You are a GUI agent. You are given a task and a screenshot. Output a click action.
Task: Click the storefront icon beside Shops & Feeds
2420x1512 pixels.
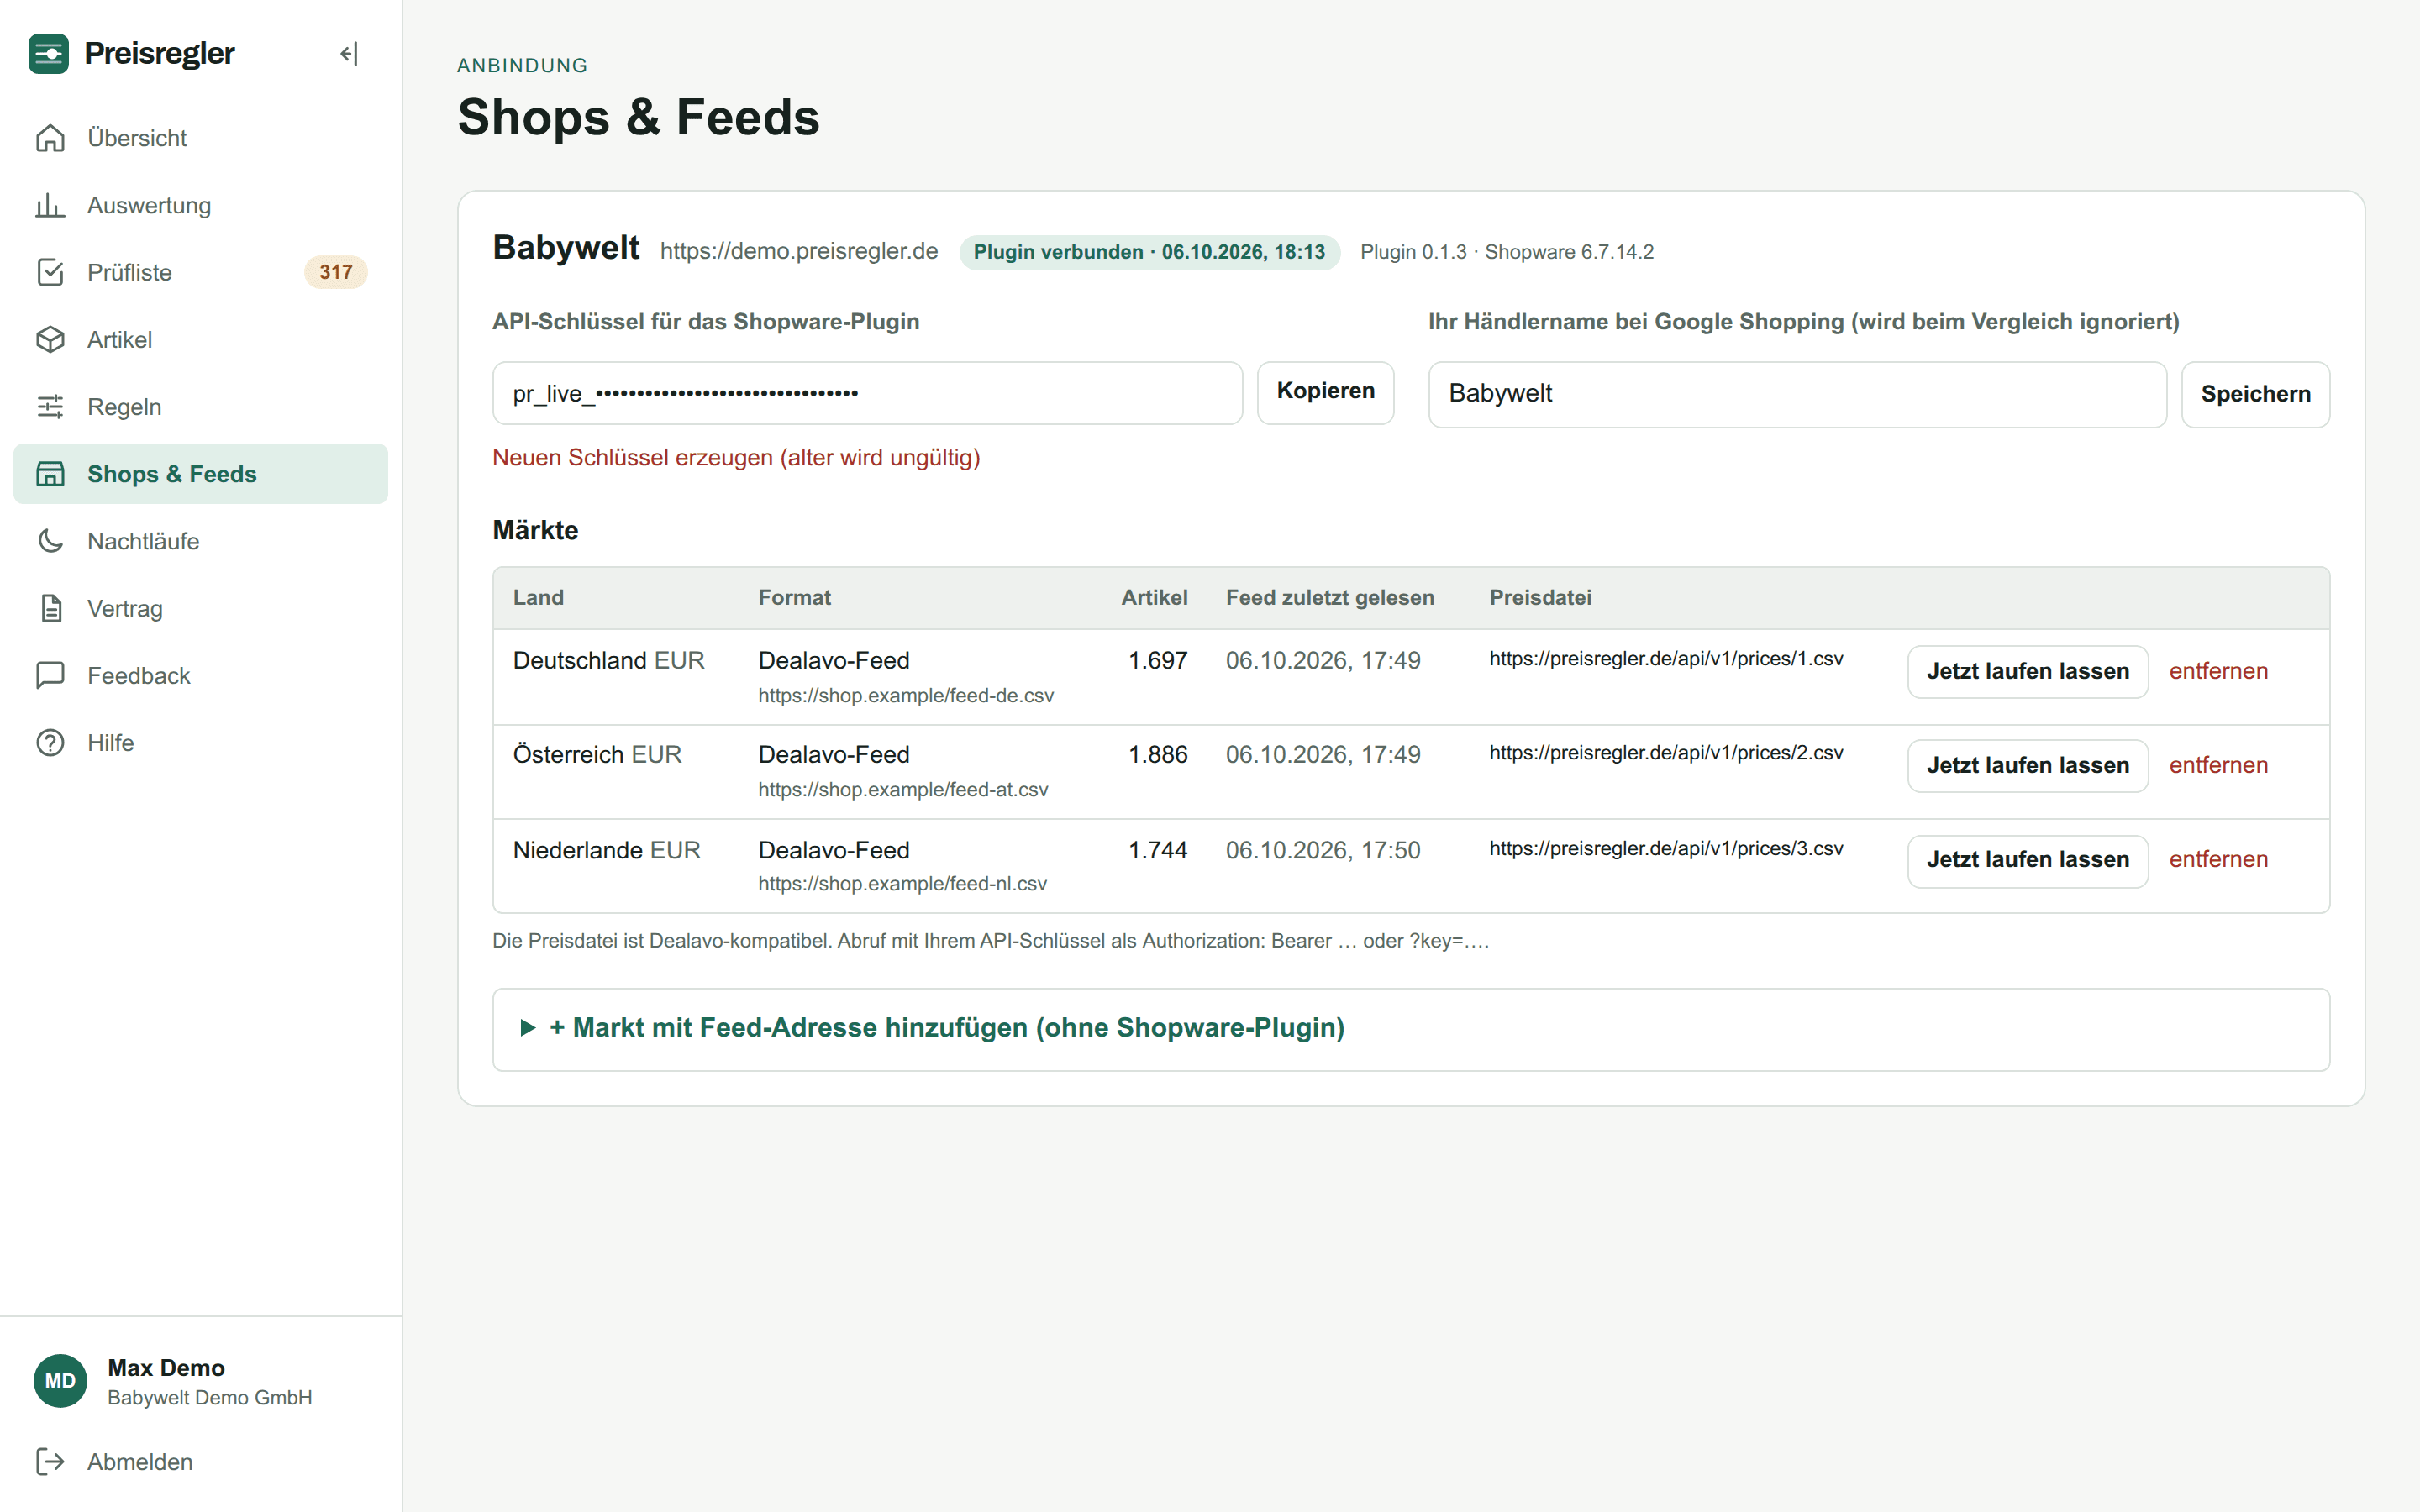tap(50, 474)
